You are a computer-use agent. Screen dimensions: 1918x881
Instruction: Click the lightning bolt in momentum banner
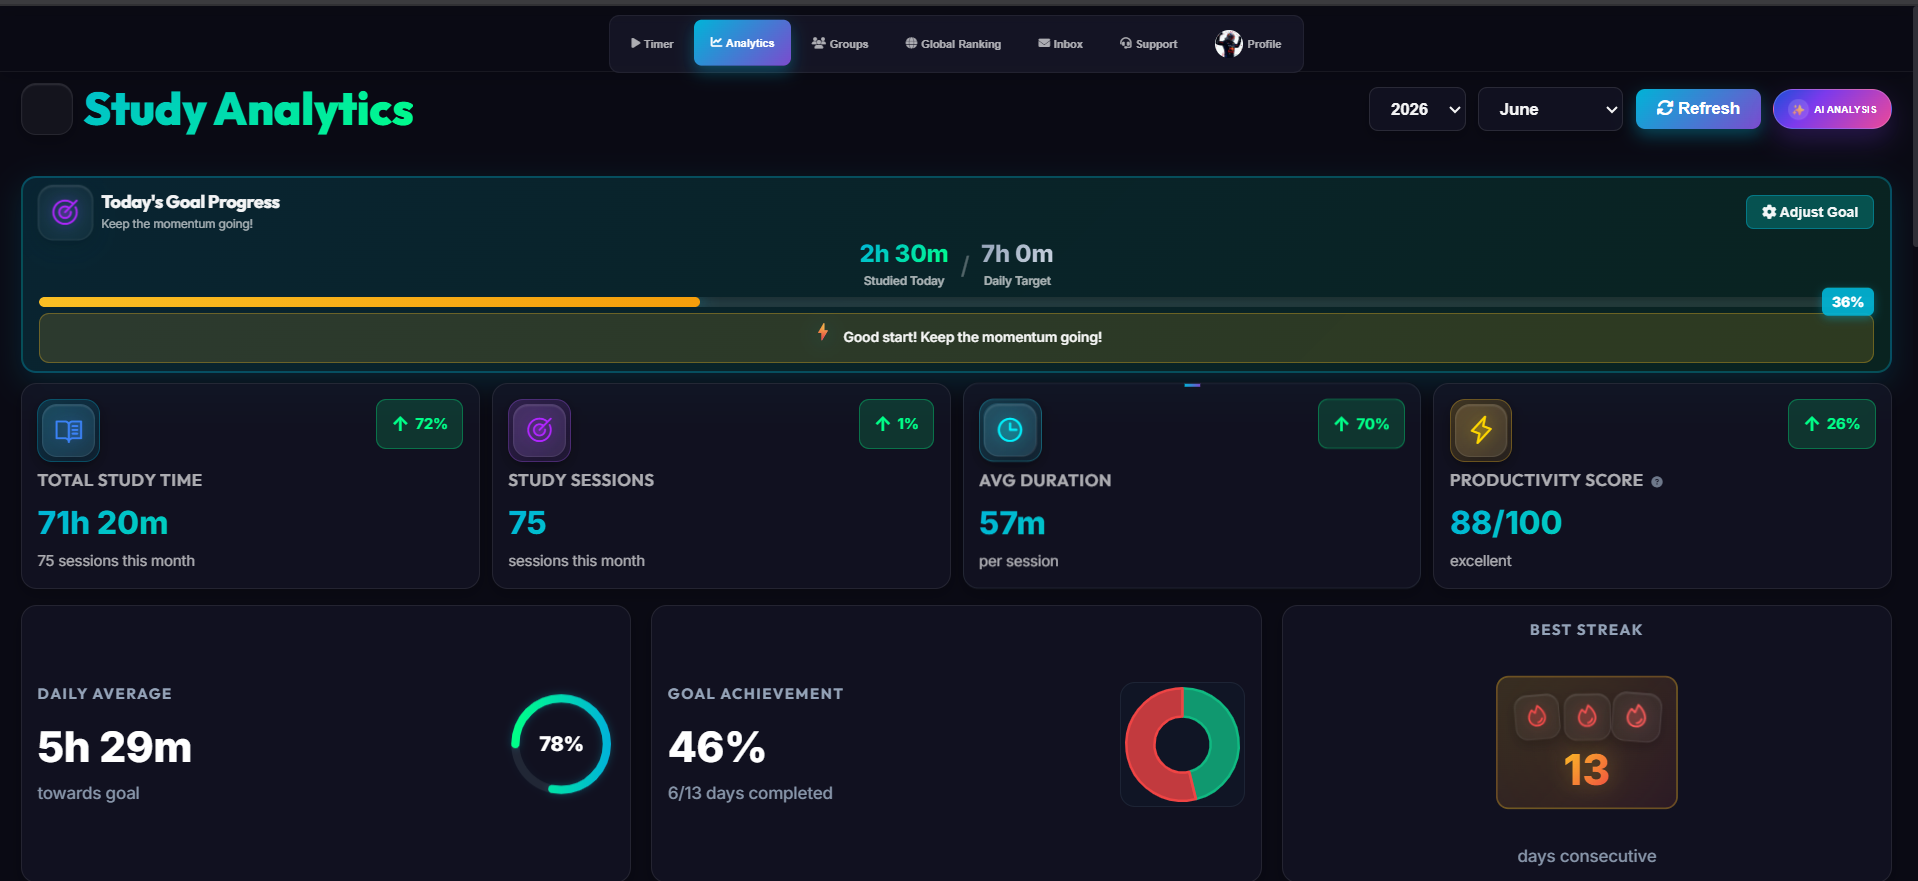[823, 332]
